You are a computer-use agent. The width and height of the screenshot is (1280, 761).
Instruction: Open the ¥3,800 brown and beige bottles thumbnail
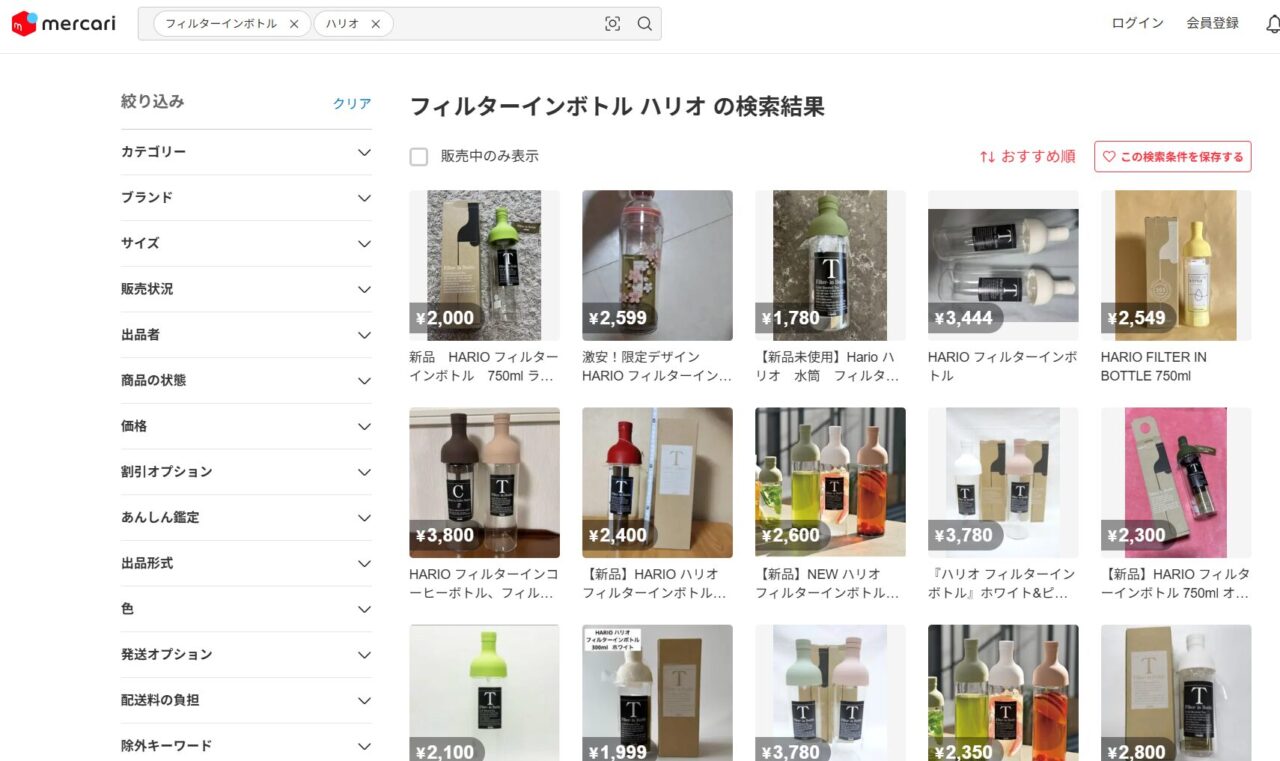(x=484, y=483)
